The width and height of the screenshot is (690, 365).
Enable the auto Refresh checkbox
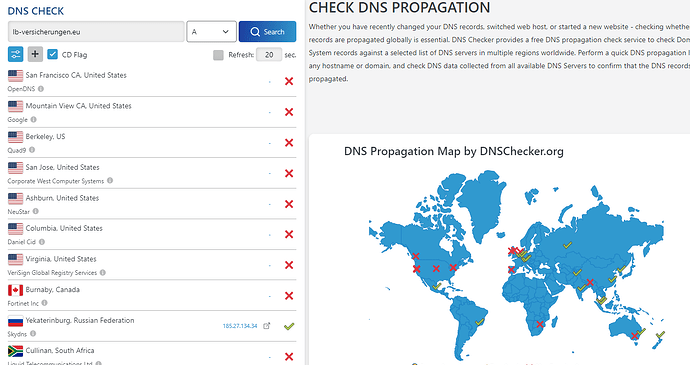[x=218, y=55]
